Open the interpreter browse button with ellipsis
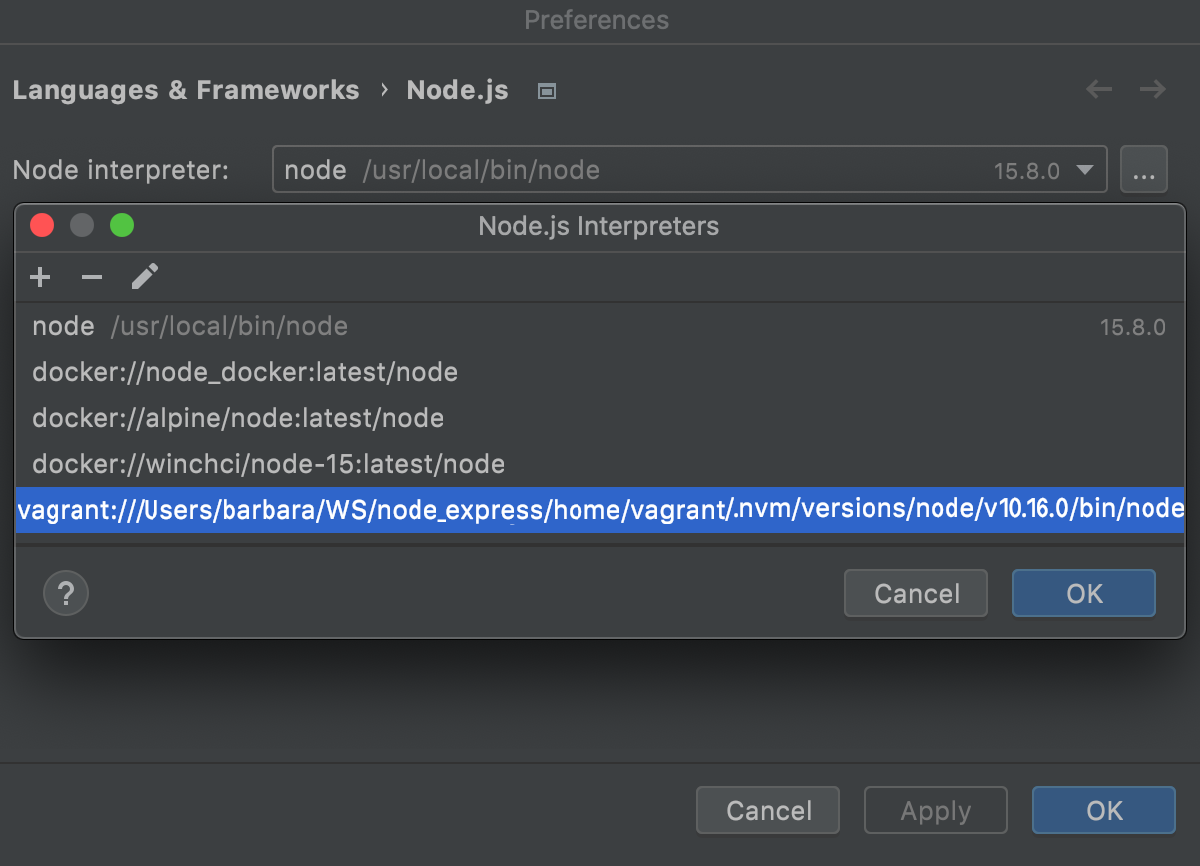The height and width of the screenshot is (866, 1200). point(1144,169)
